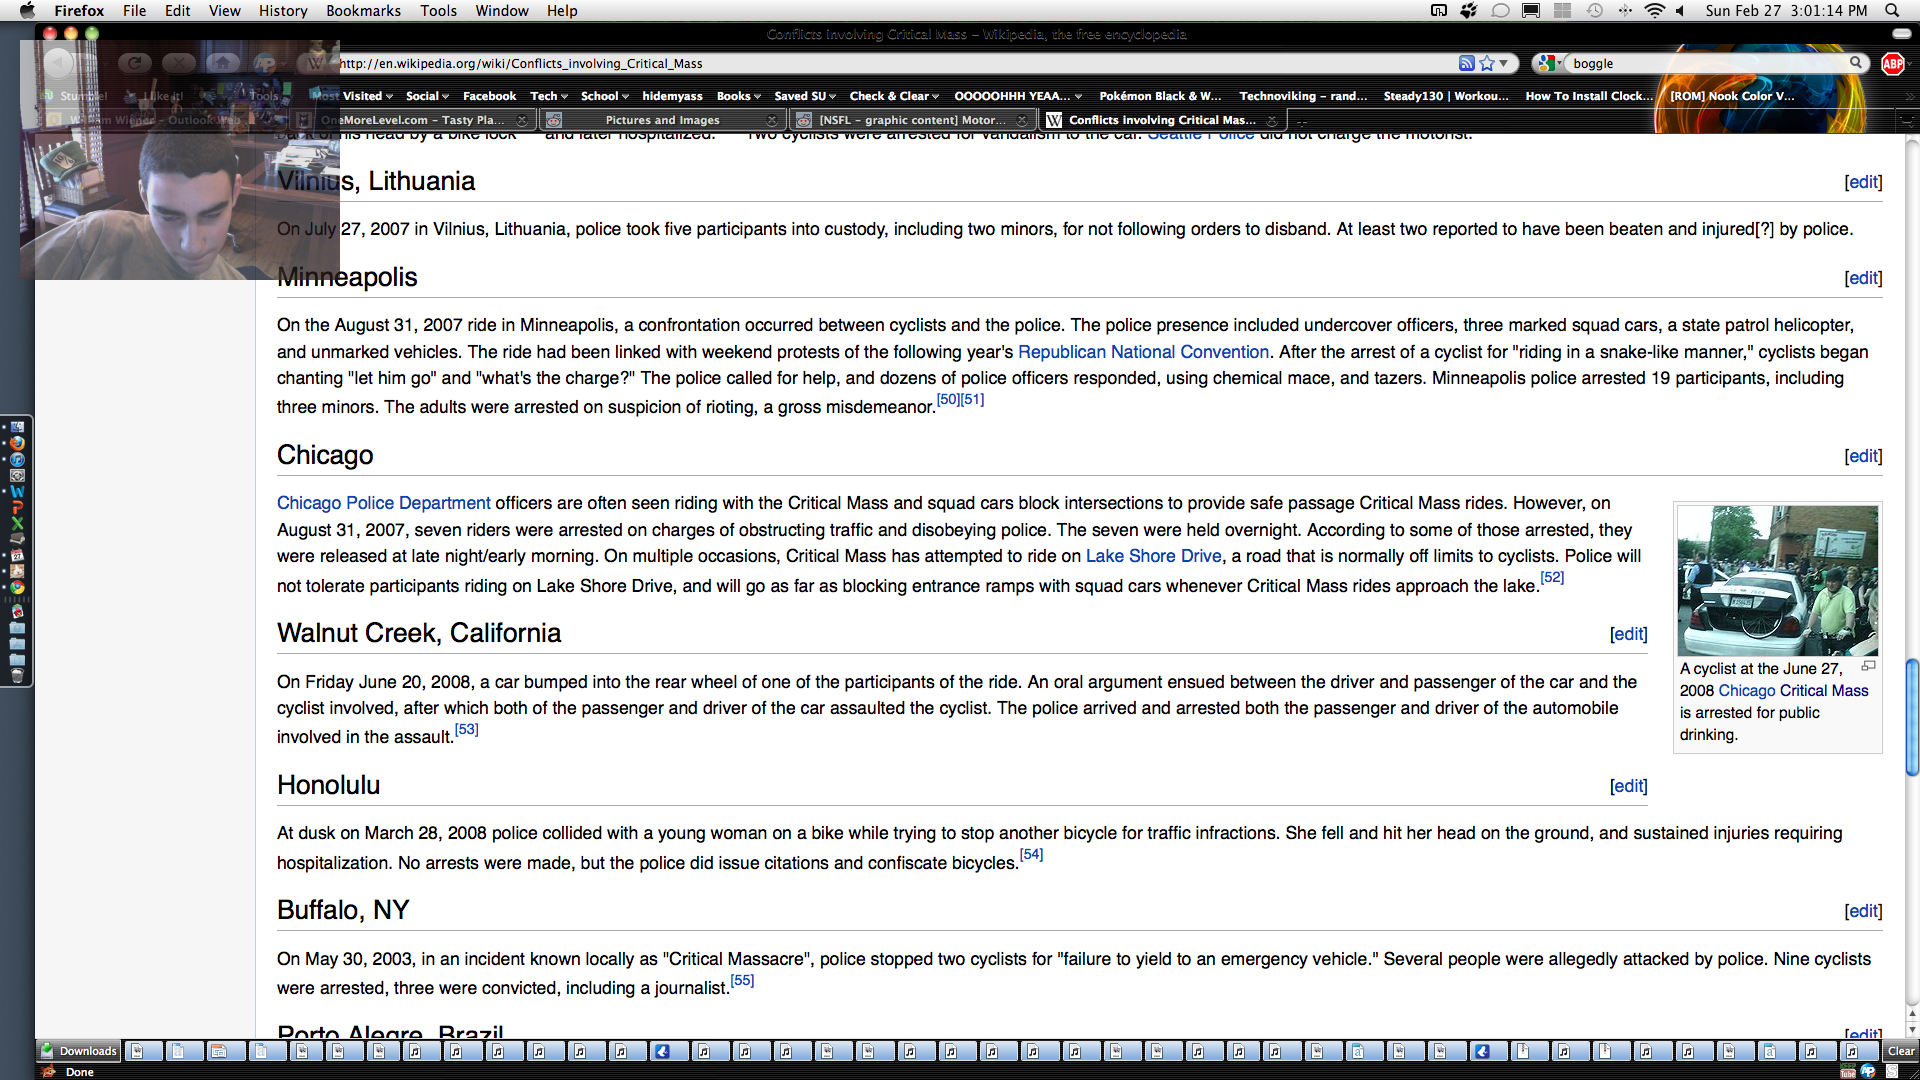Expand the address bar history dropdown arrow
The image size is (1920, 1080).
click(x=1504, y=63)
